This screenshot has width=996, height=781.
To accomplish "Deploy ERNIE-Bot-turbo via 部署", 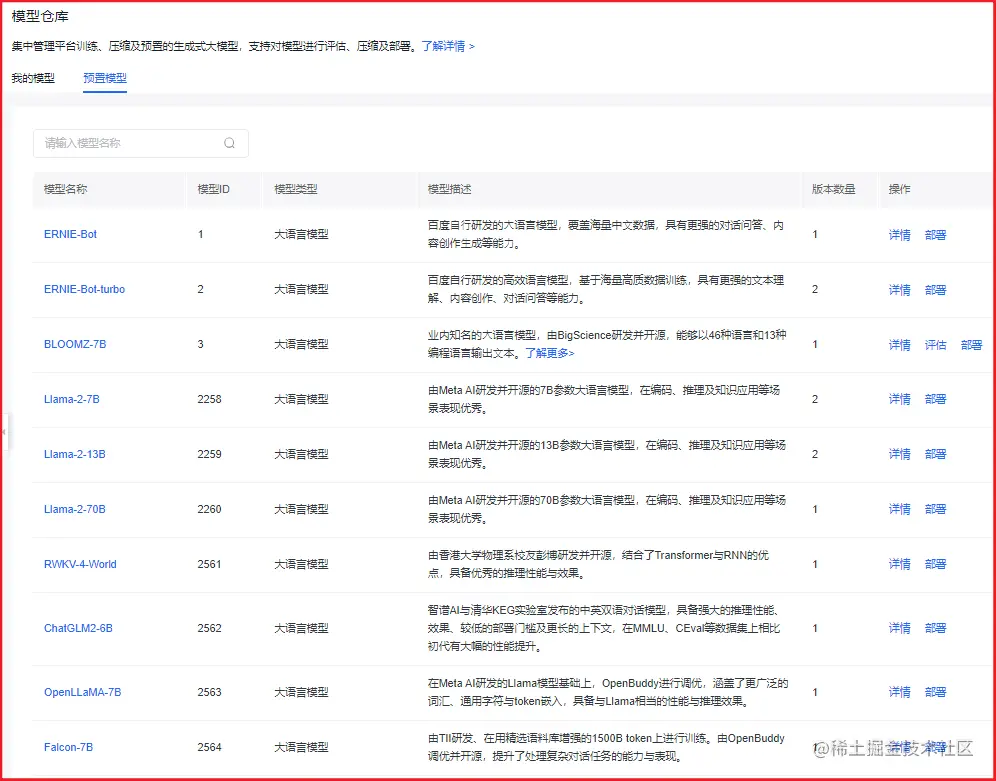I will click(x=936, y=290).
